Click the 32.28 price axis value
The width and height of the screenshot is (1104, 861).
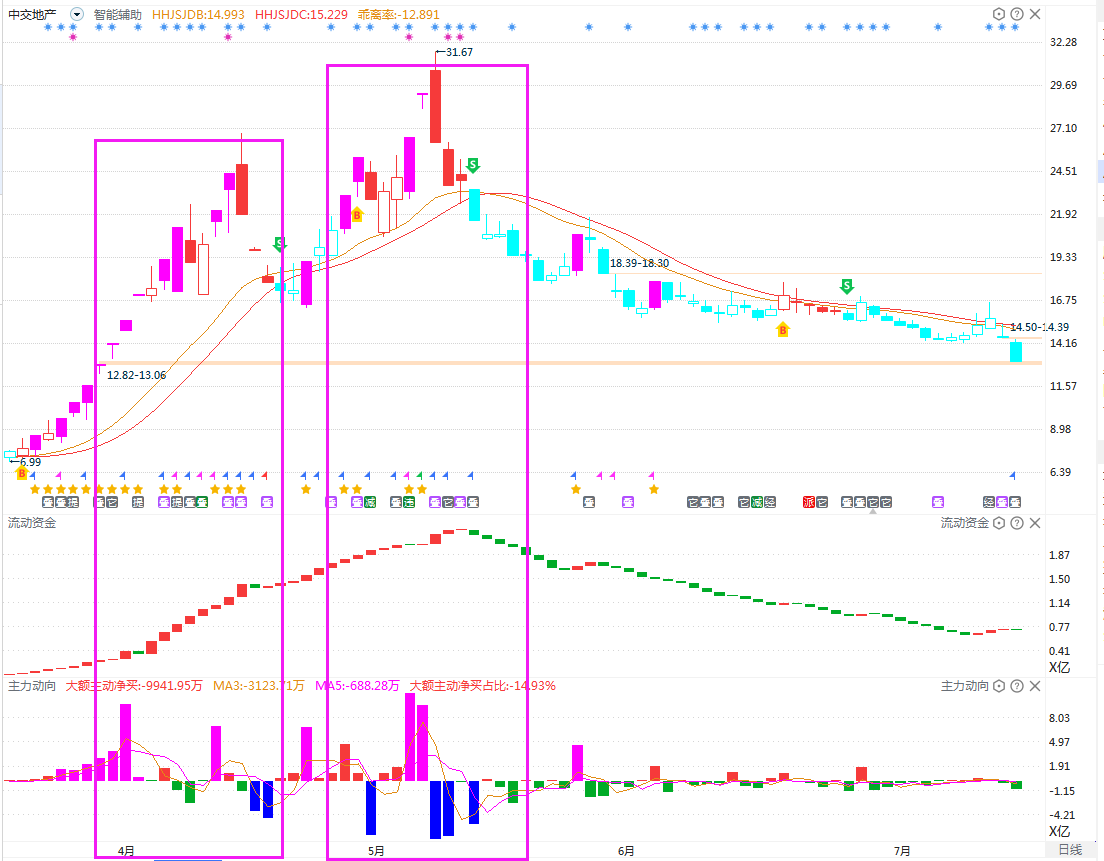click(1063, 42)
